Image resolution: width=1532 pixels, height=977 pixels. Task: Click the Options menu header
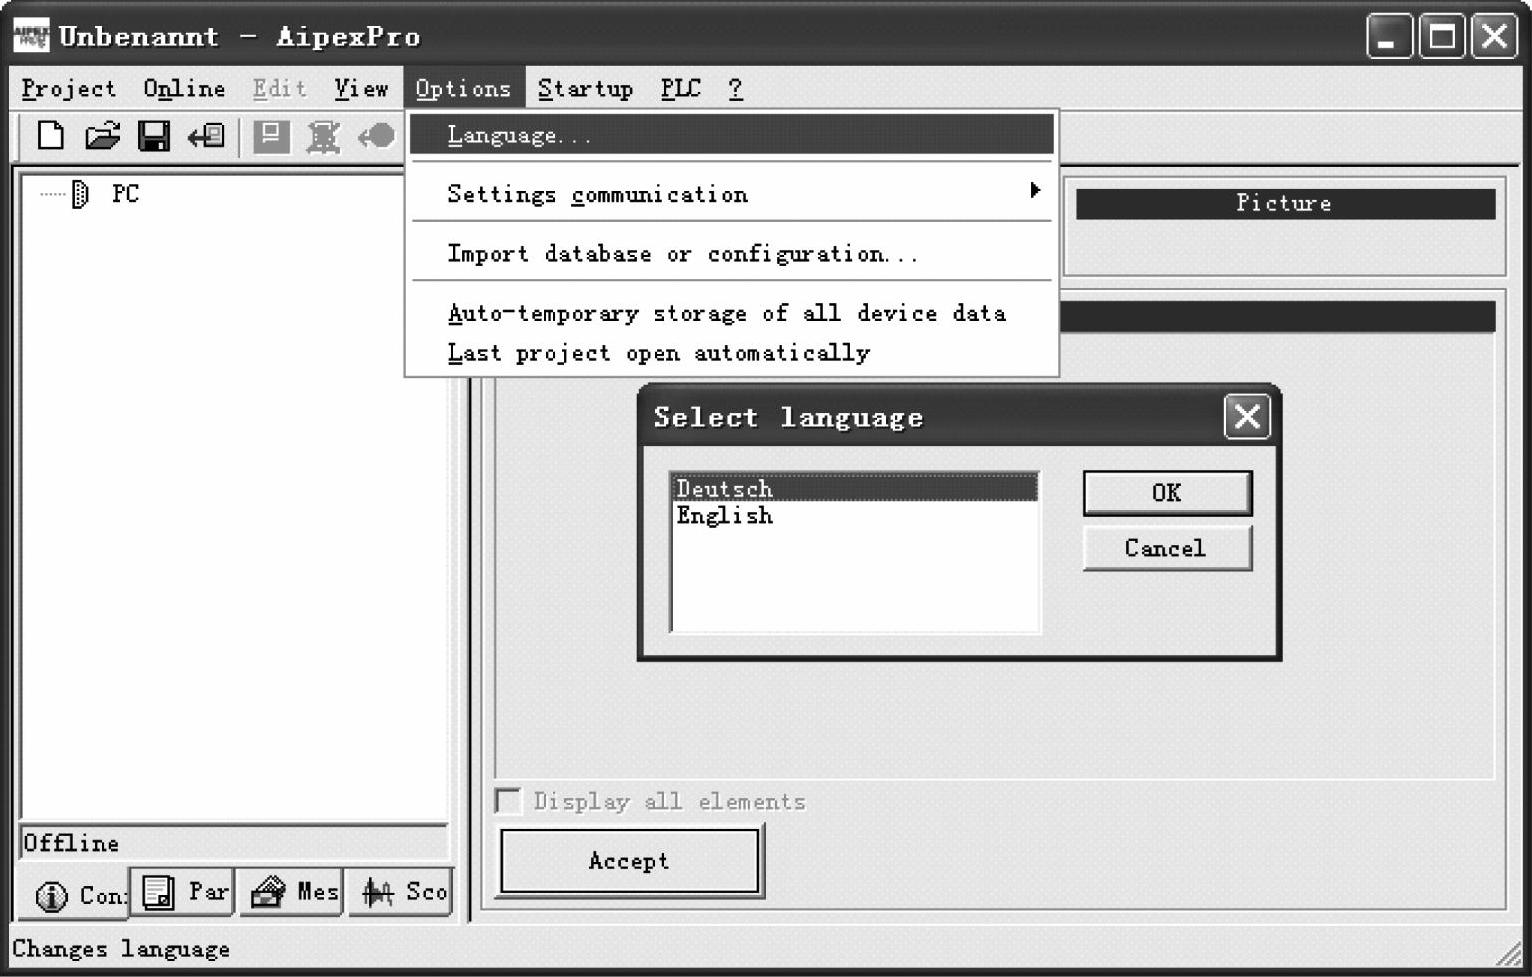pos(463,89)
